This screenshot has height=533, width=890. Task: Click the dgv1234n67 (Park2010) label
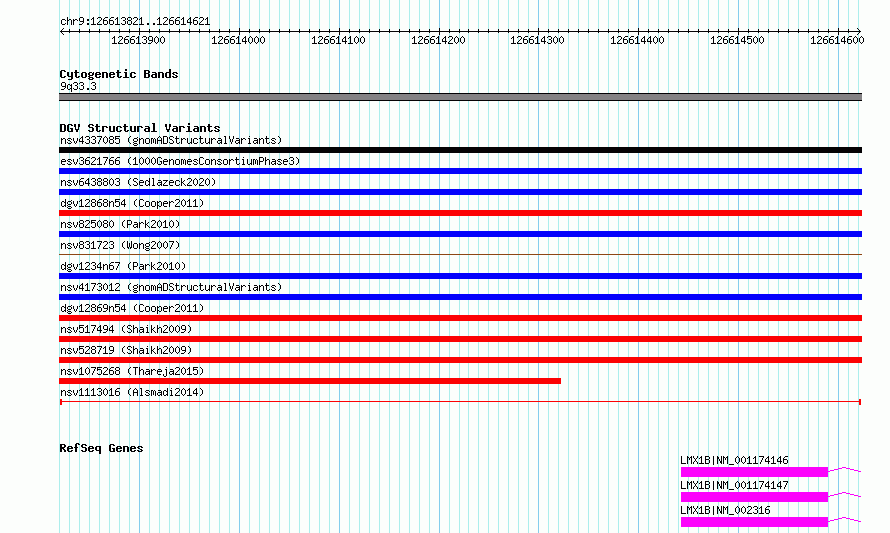(123, 266)
